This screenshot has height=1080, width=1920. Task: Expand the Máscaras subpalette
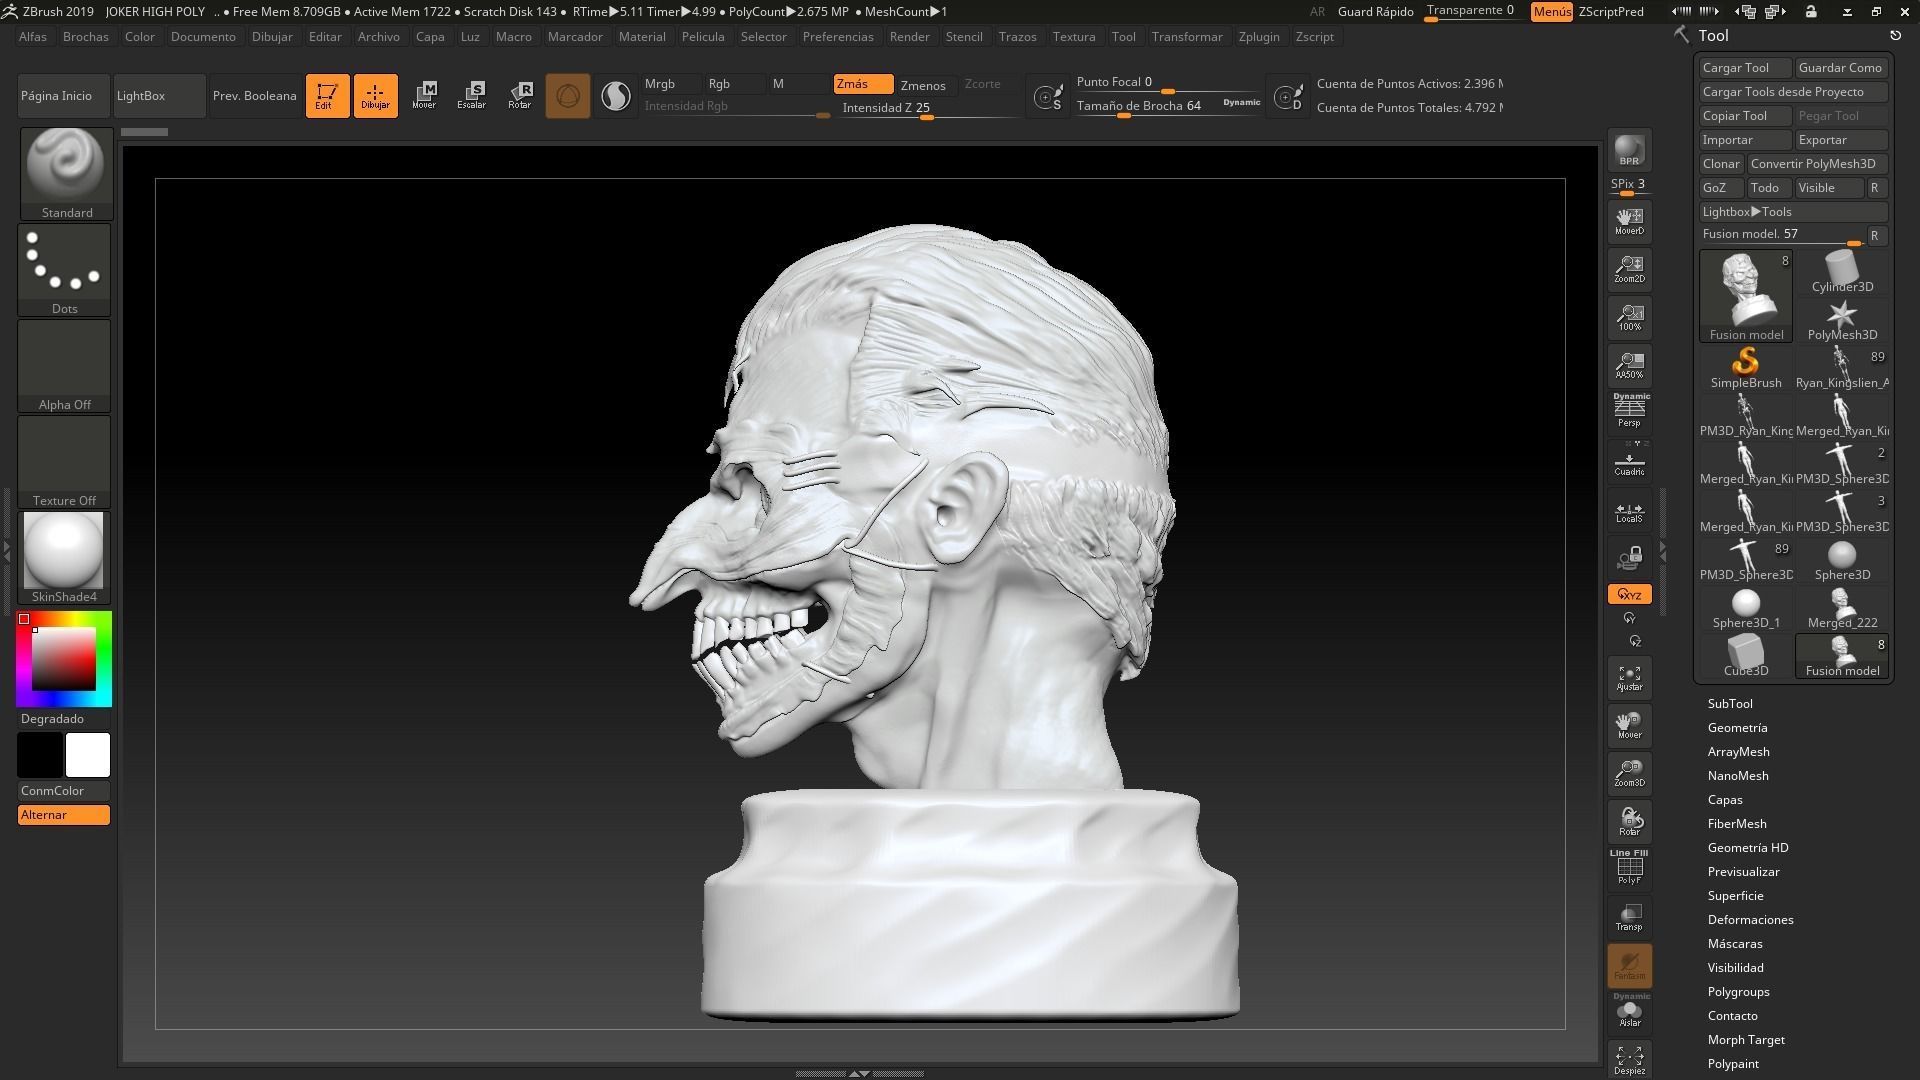tap(1735, 944)
